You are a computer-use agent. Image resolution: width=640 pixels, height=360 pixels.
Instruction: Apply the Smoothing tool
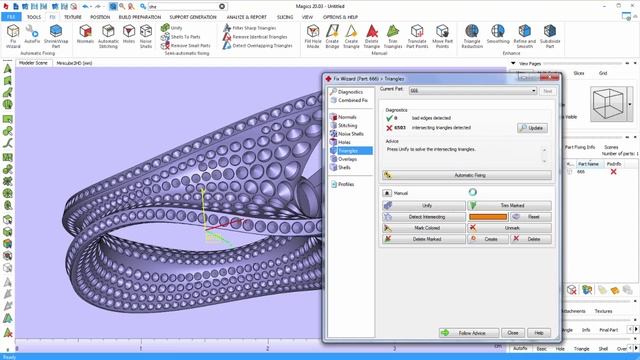pyautogui.click(x=498, y=34)
